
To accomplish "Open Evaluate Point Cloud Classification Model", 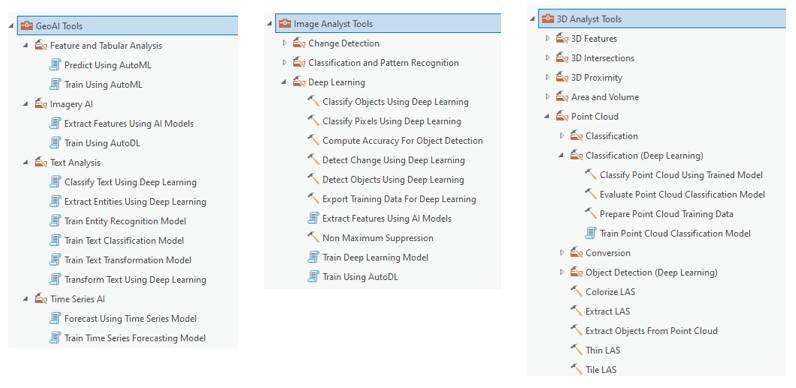I will [x=682, y=194].
